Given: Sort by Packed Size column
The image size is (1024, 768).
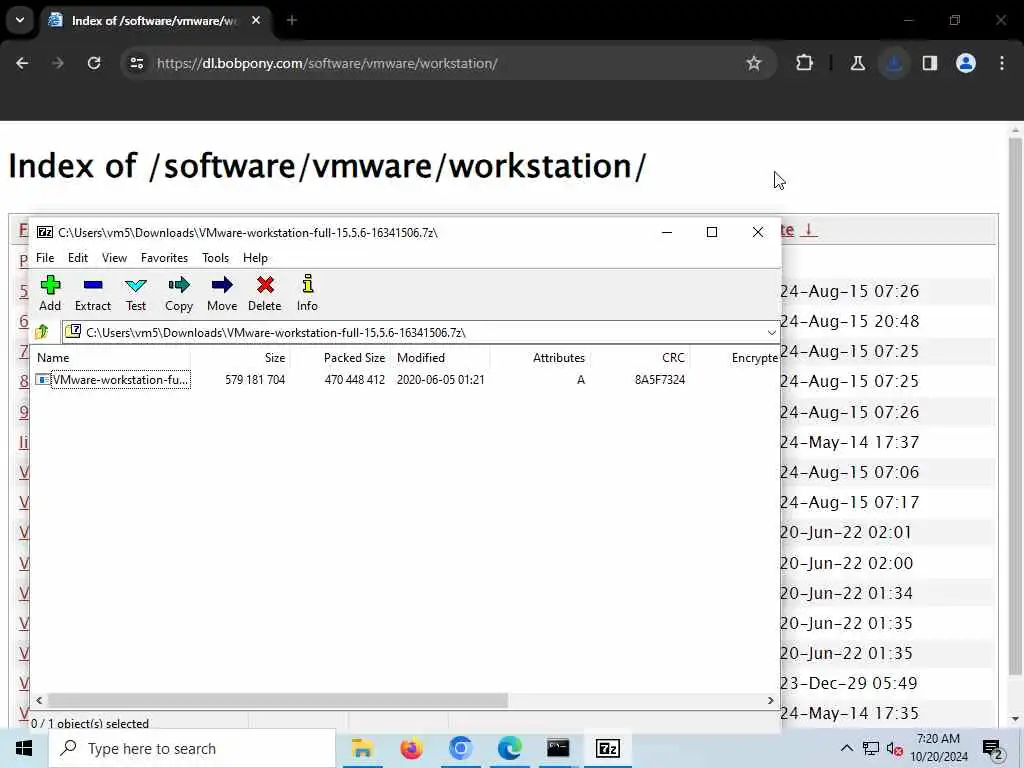Looking at the screenshot, I should [340, 358].
